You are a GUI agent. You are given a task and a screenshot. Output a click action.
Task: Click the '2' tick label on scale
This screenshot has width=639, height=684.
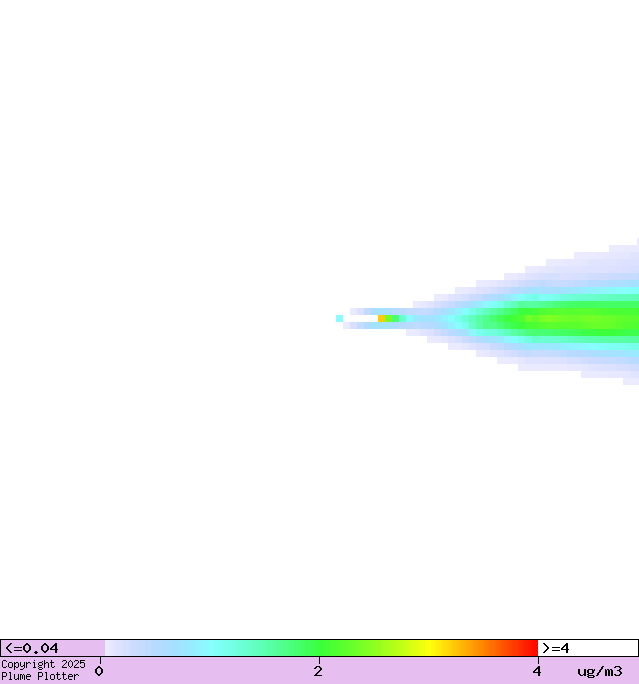[318, 671]
